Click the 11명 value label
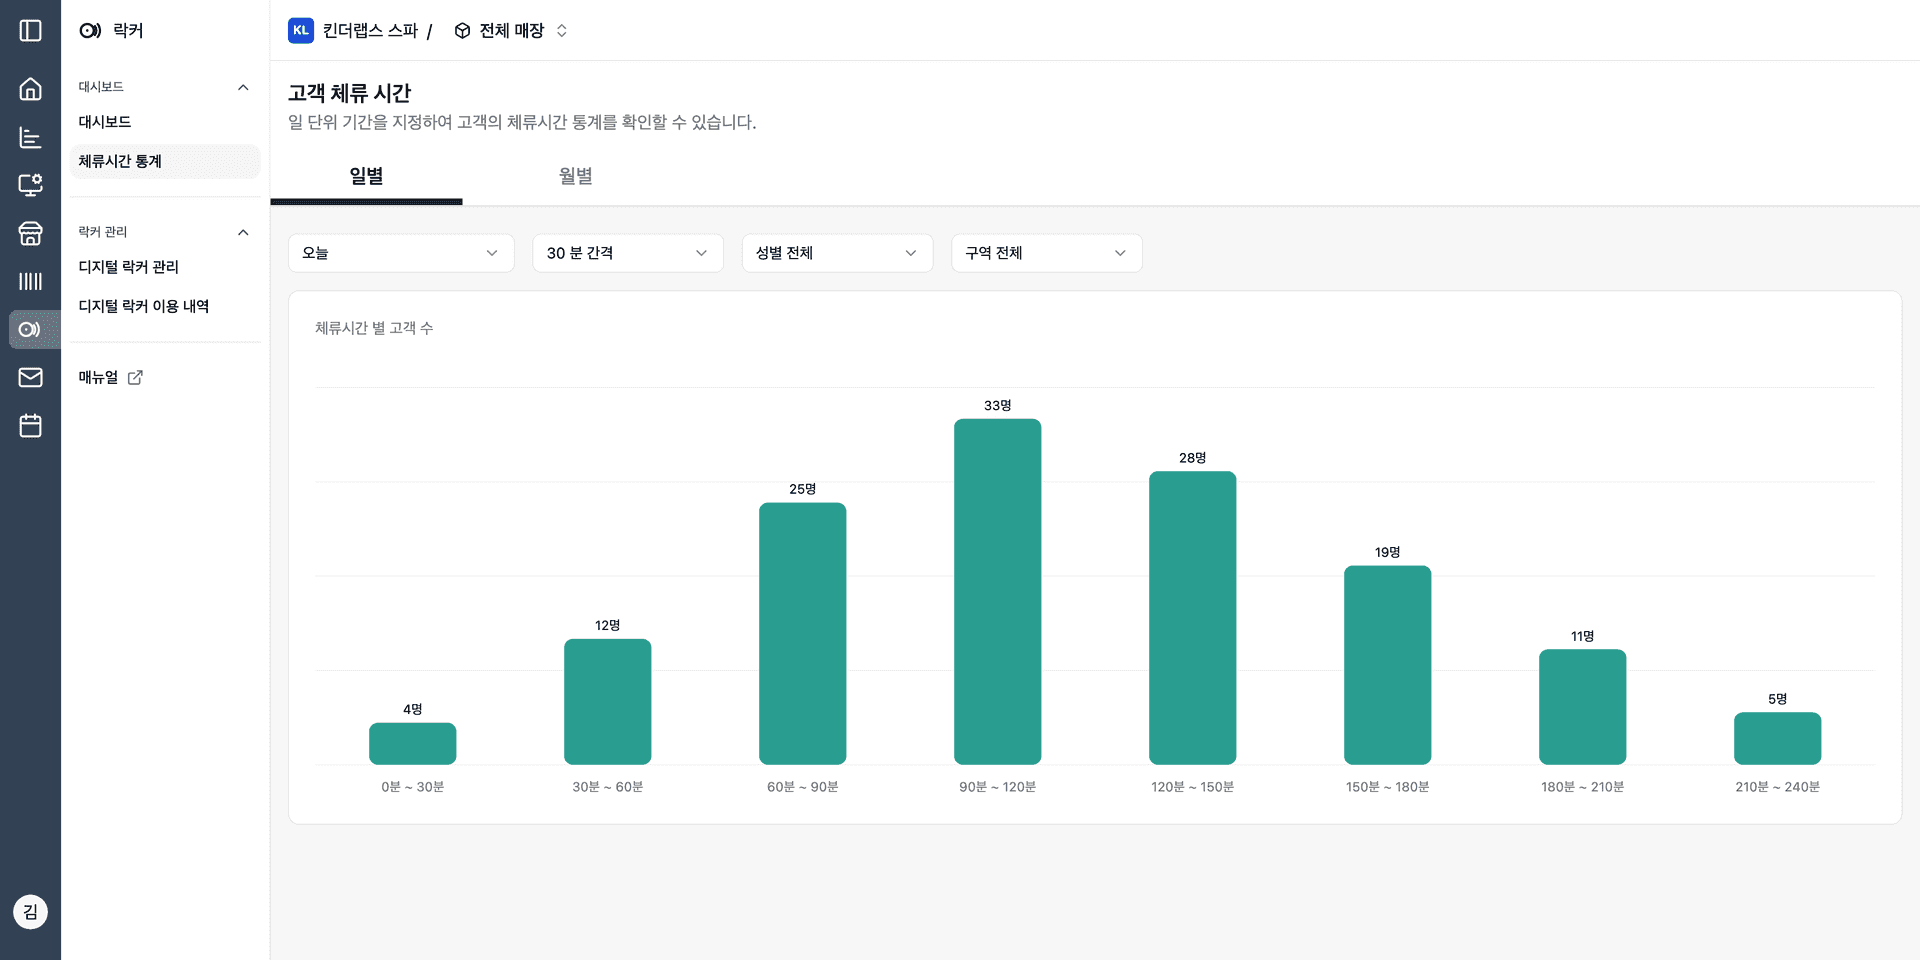 (x=1582, y=636)
